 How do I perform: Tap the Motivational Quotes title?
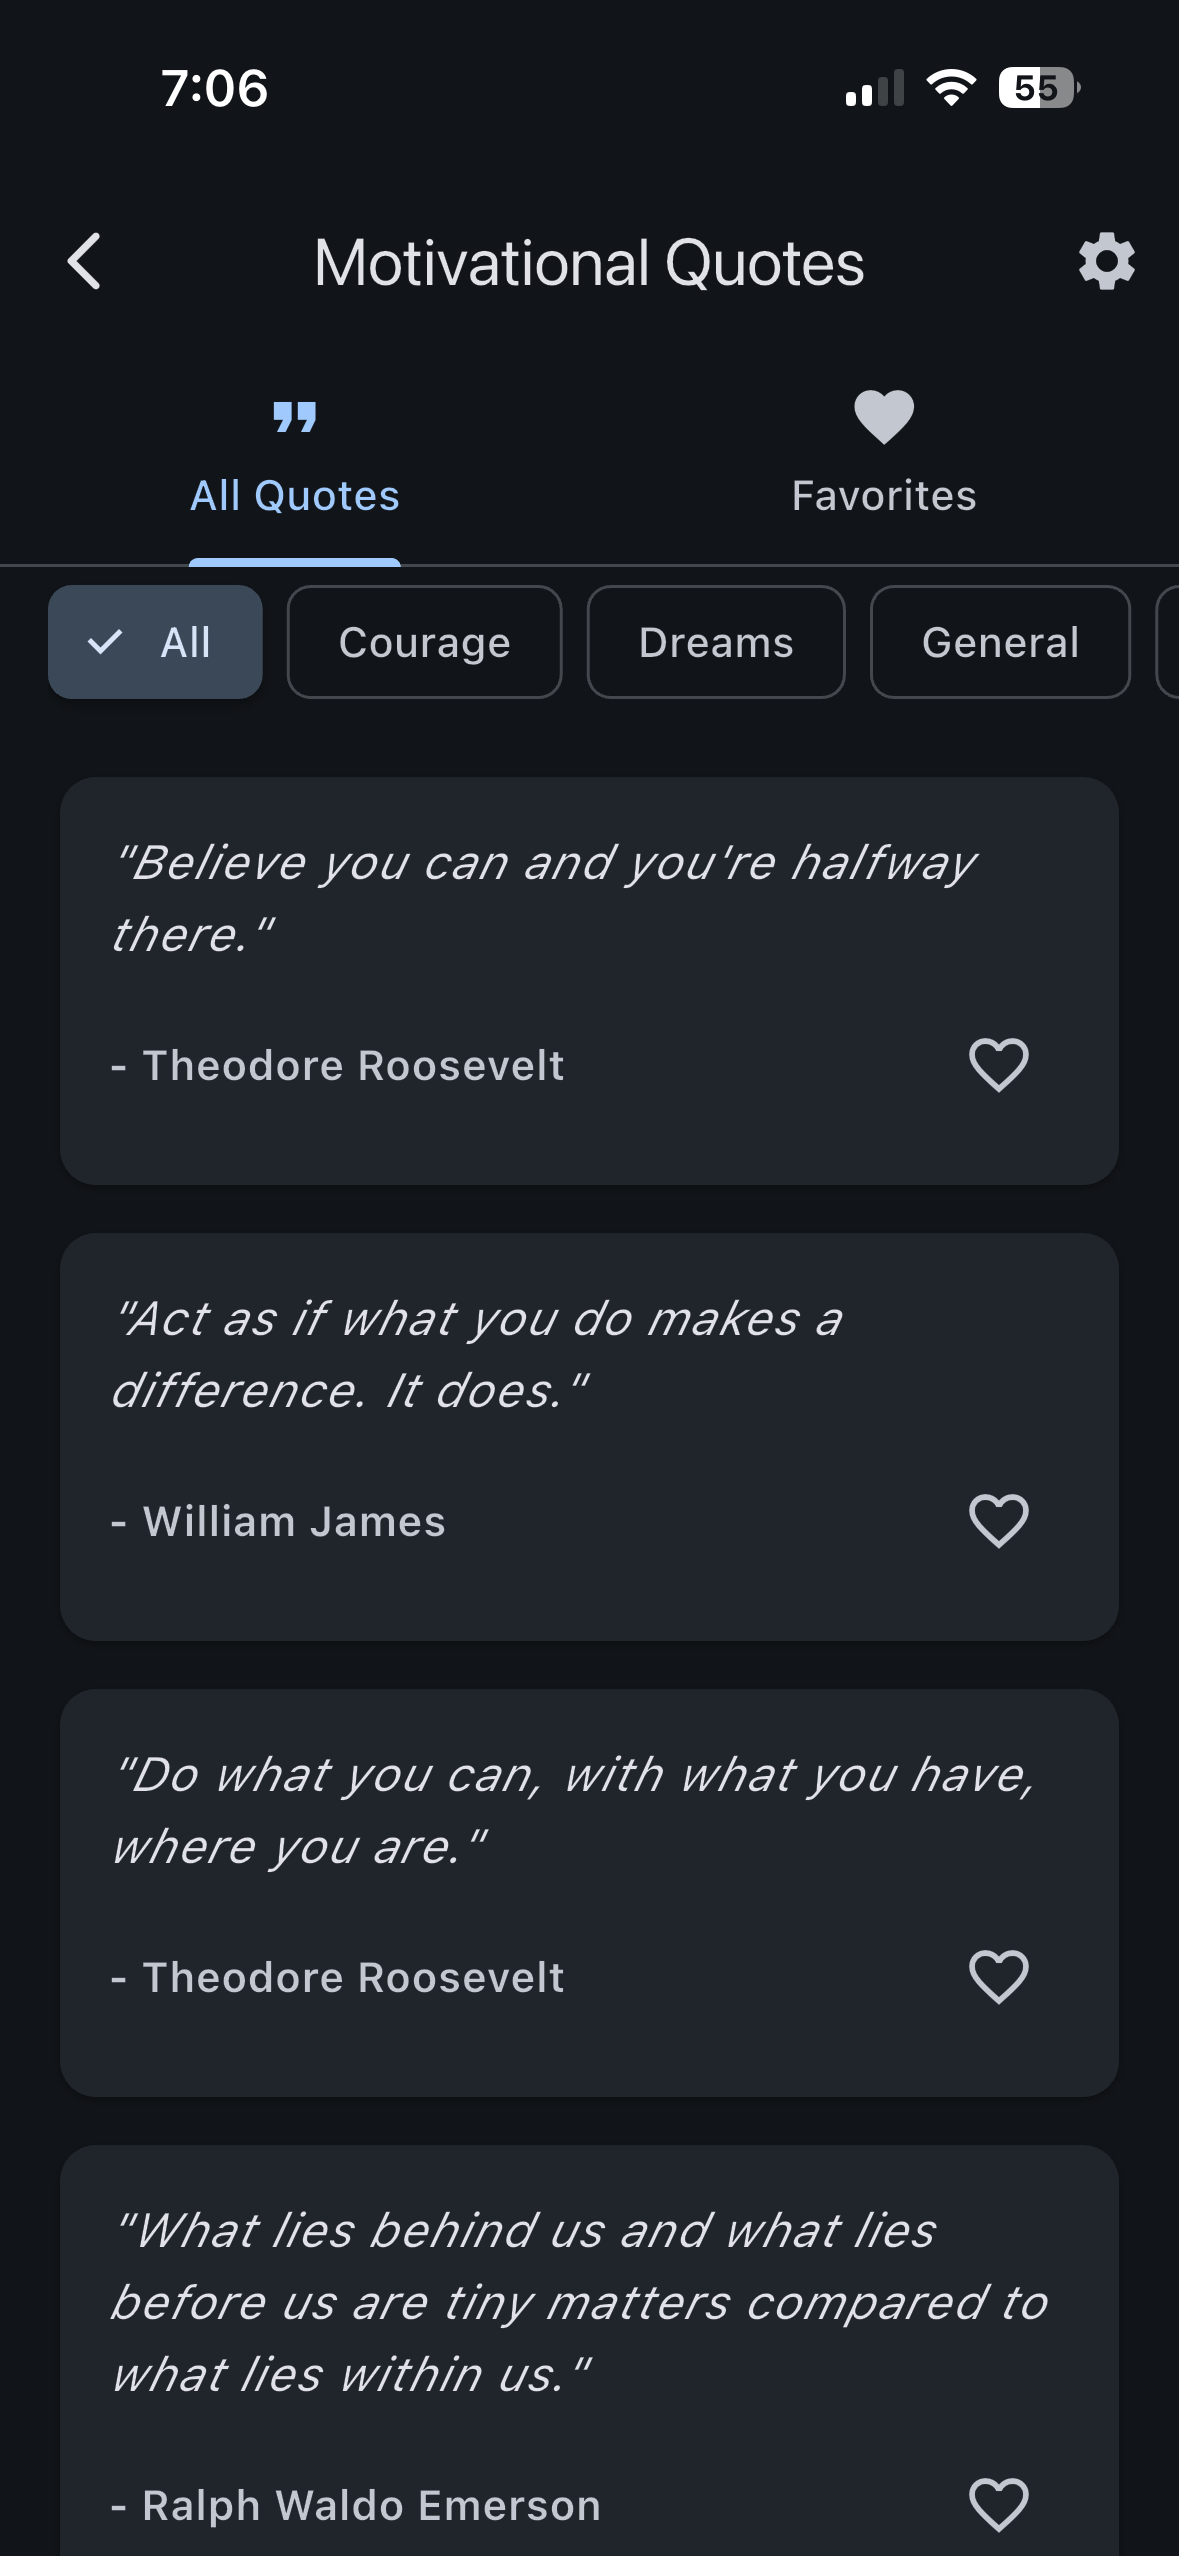tap(589, 262)
